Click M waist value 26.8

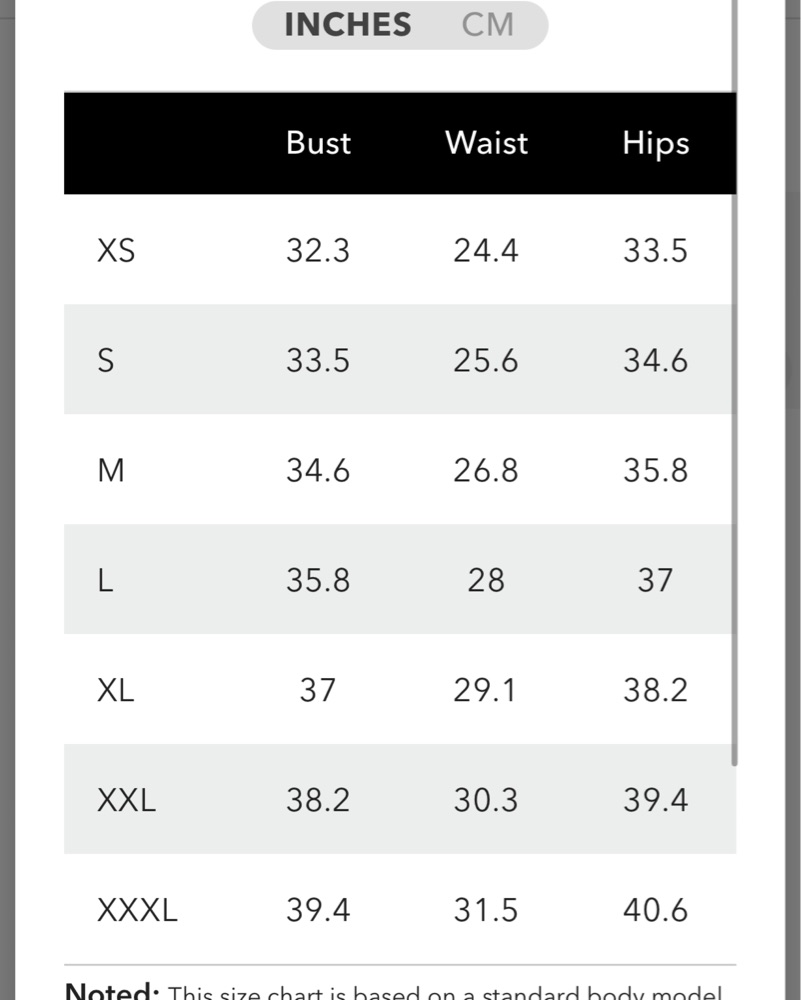(486, 470)
